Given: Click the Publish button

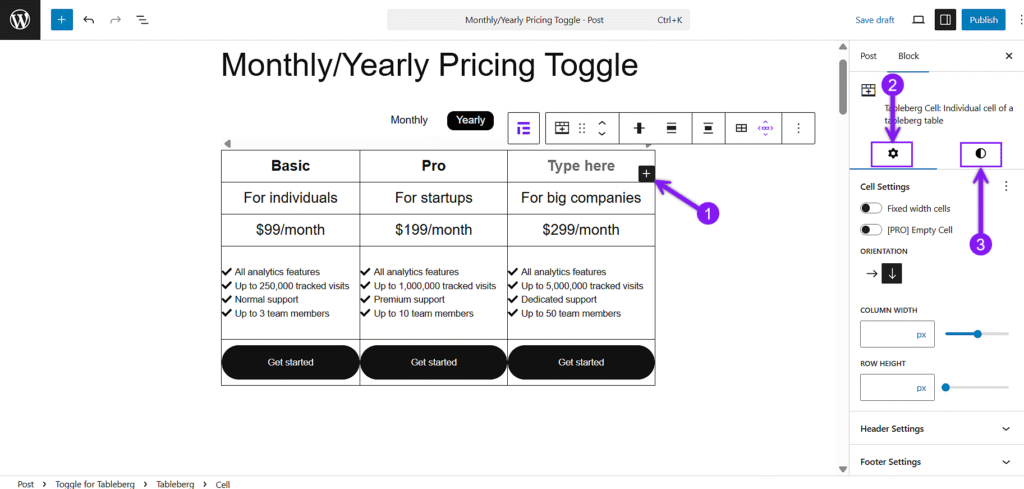Looking at the screenshot, I should 983,20.
